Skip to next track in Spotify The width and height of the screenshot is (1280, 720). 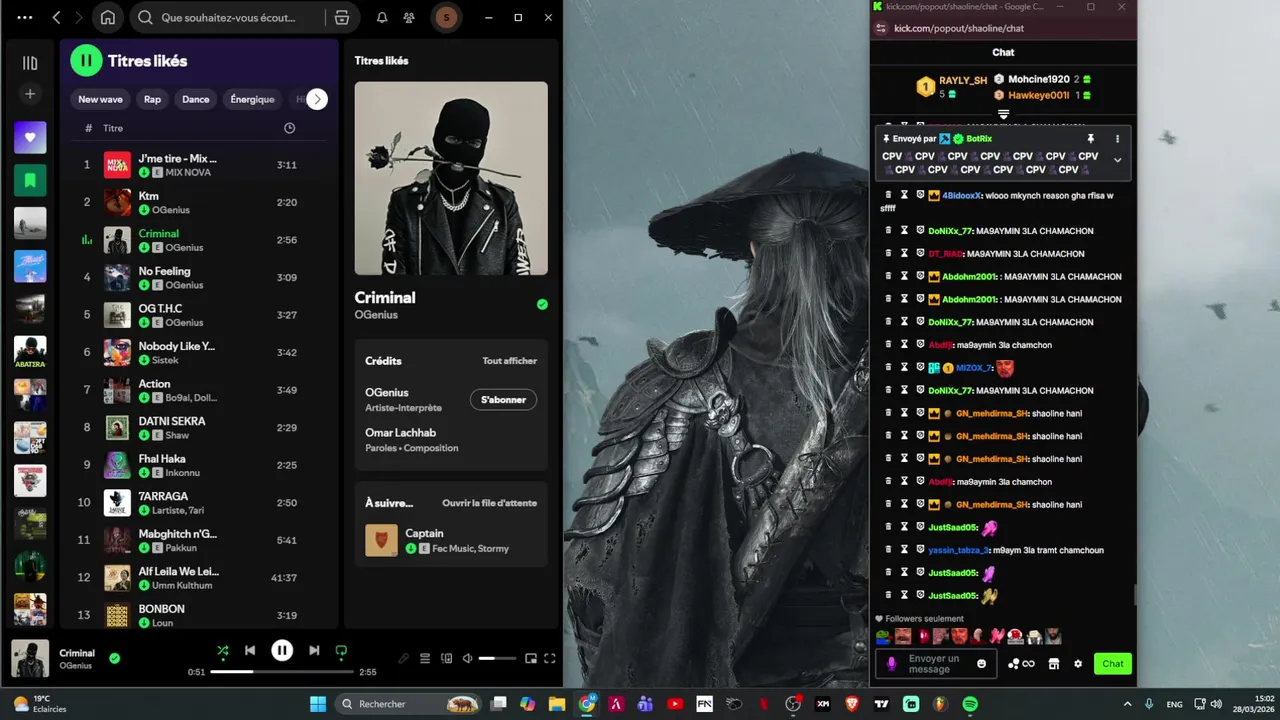pos(314,651)
